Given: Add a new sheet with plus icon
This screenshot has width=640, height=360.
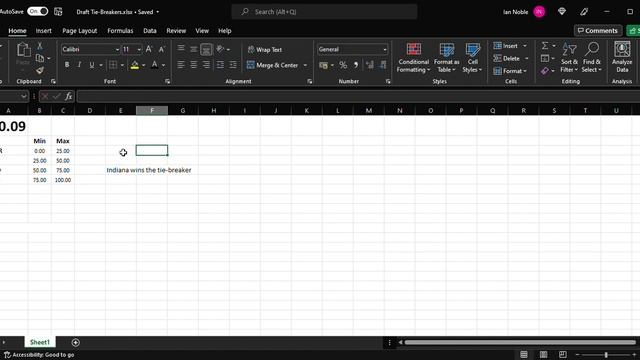Looking at the screenshot, I should coord(76,342).
